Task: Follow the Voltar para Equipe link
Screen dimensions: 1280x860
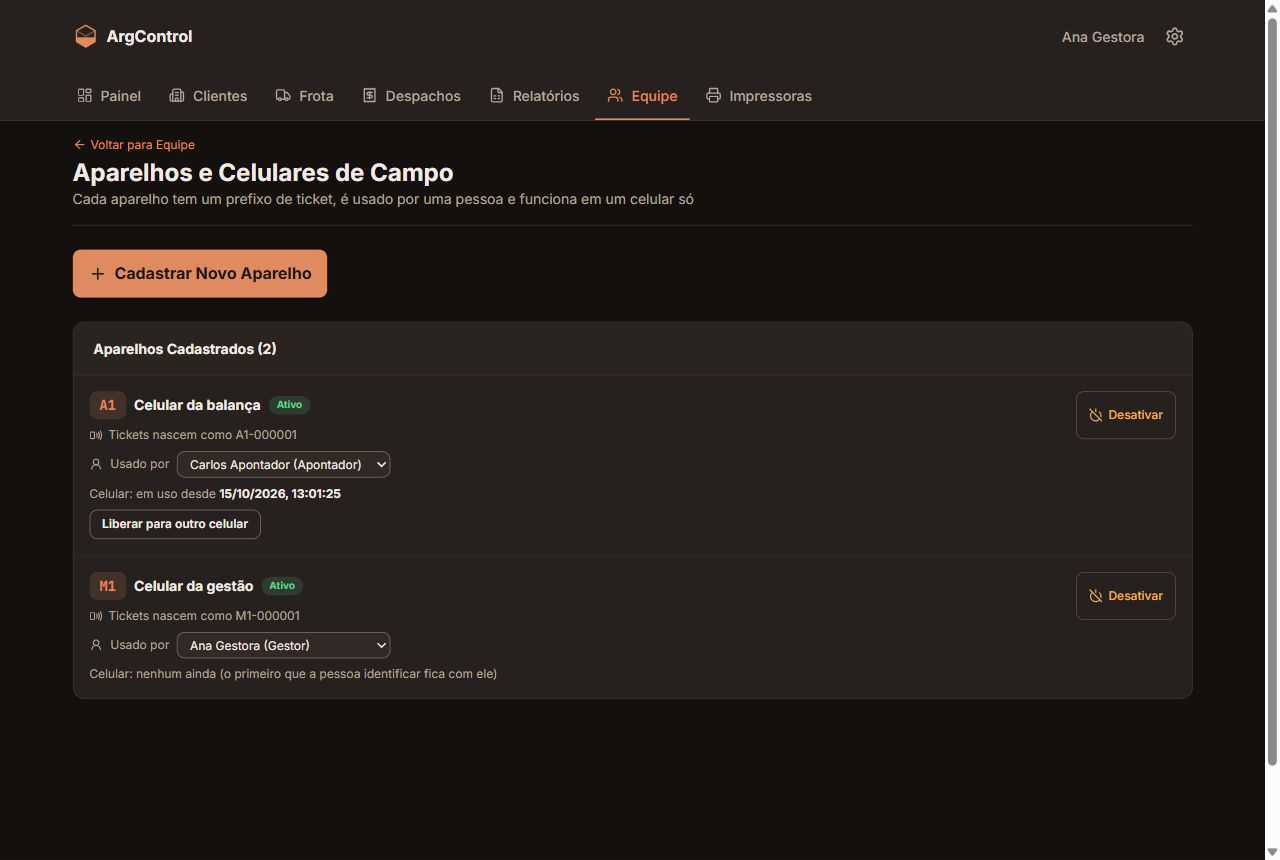Action: pyautogui.click(x=134, y=145)
